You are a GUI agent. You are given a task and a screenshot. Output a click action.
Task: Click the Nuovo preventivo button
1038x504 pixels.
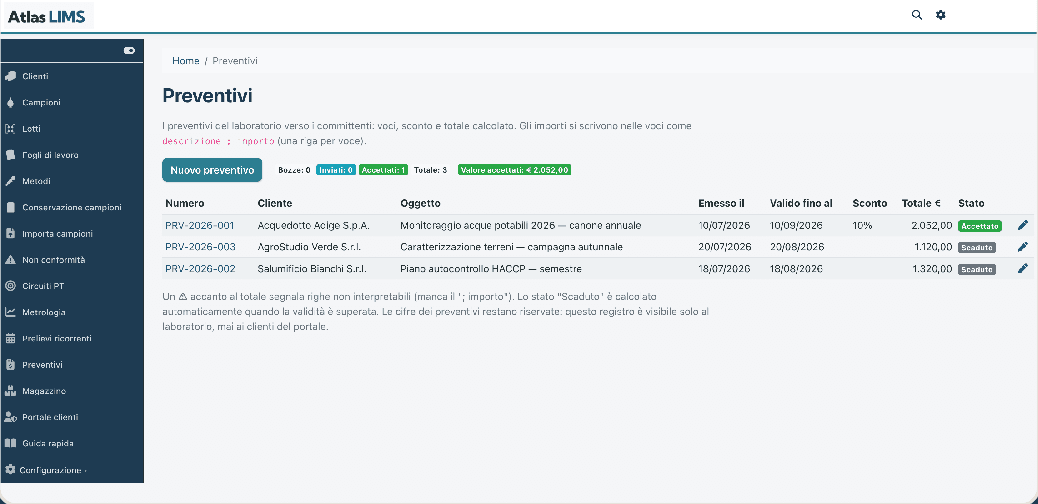pyautogui.click(x=212, y=170)
